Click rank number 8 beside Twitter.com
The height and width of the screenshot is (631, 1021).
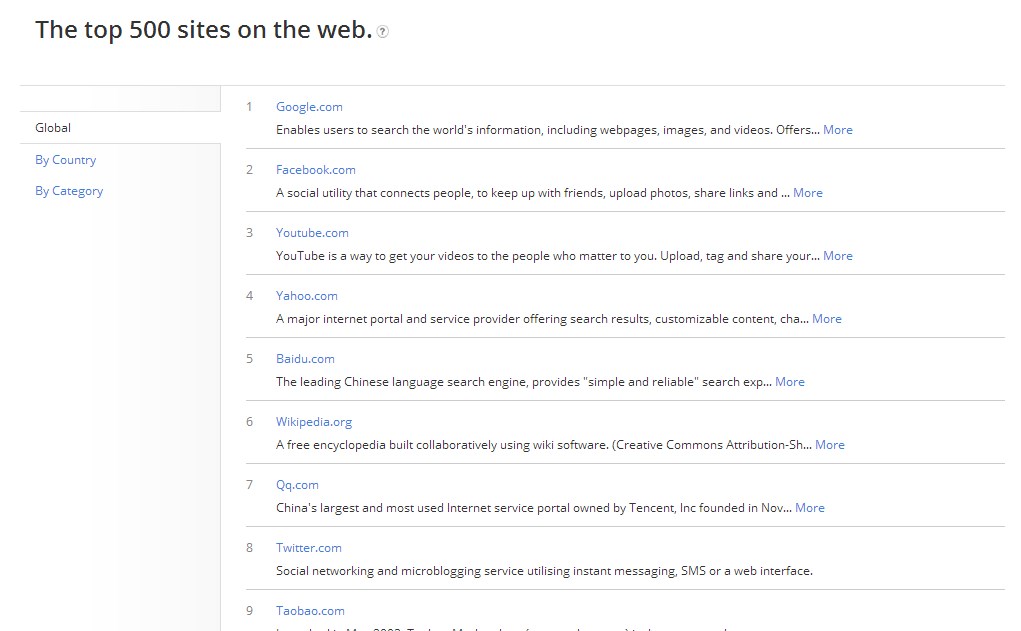249,548
